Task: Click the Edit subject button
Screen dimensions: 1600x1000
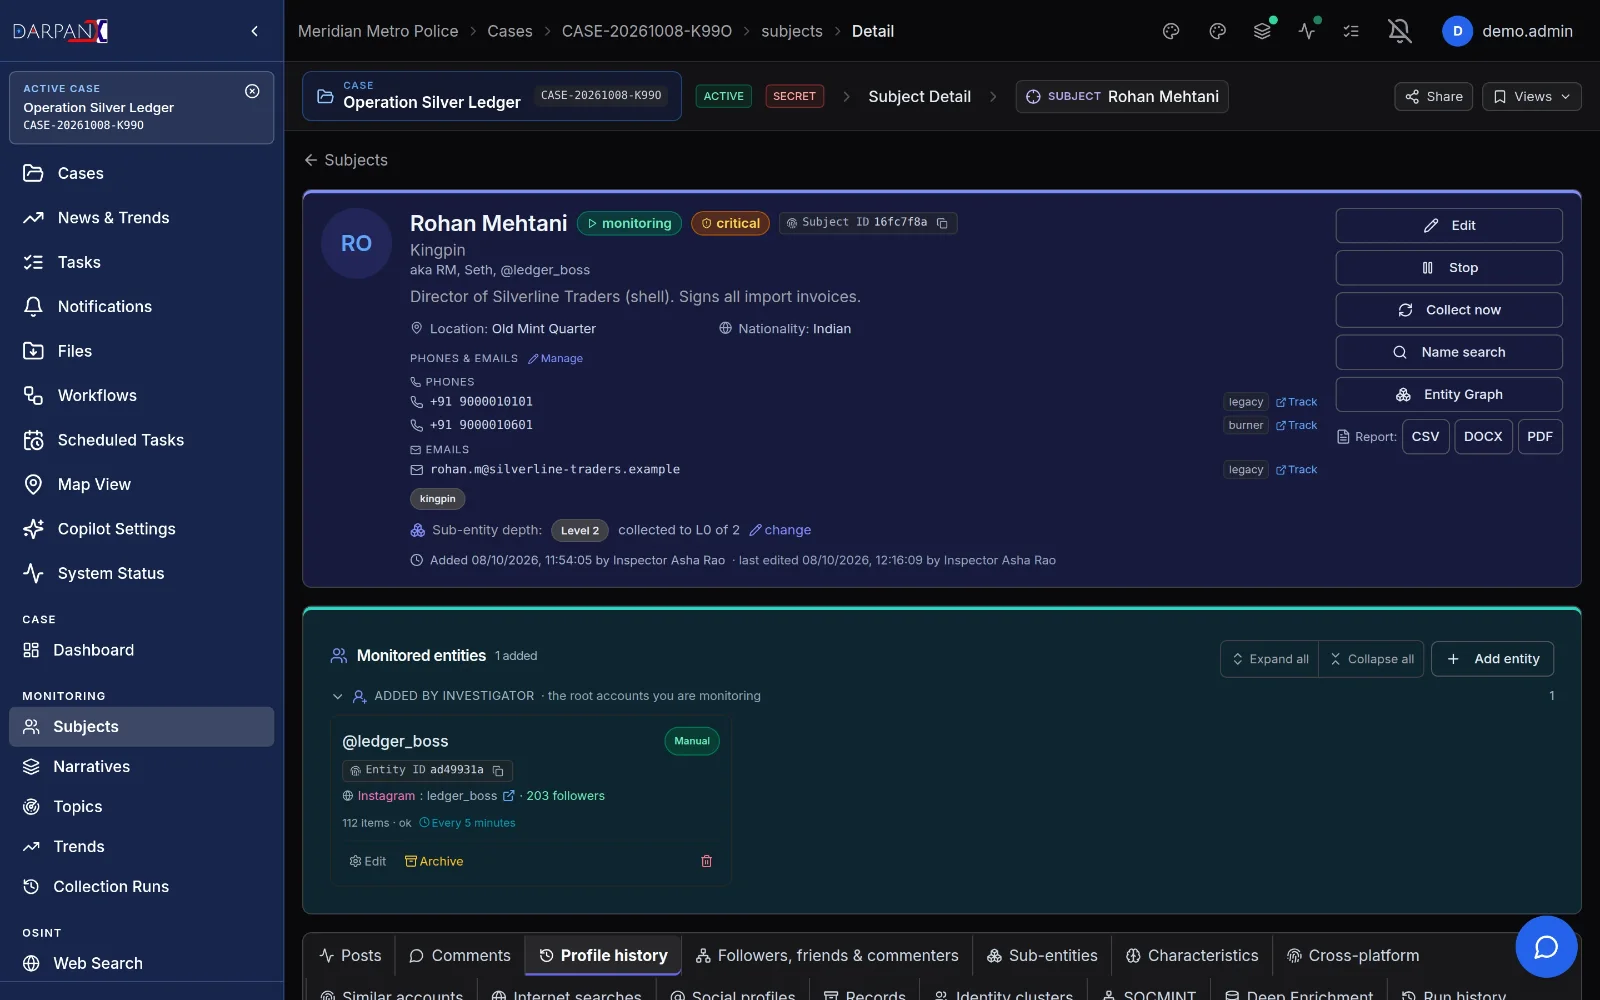Action: coord(1449,226)
